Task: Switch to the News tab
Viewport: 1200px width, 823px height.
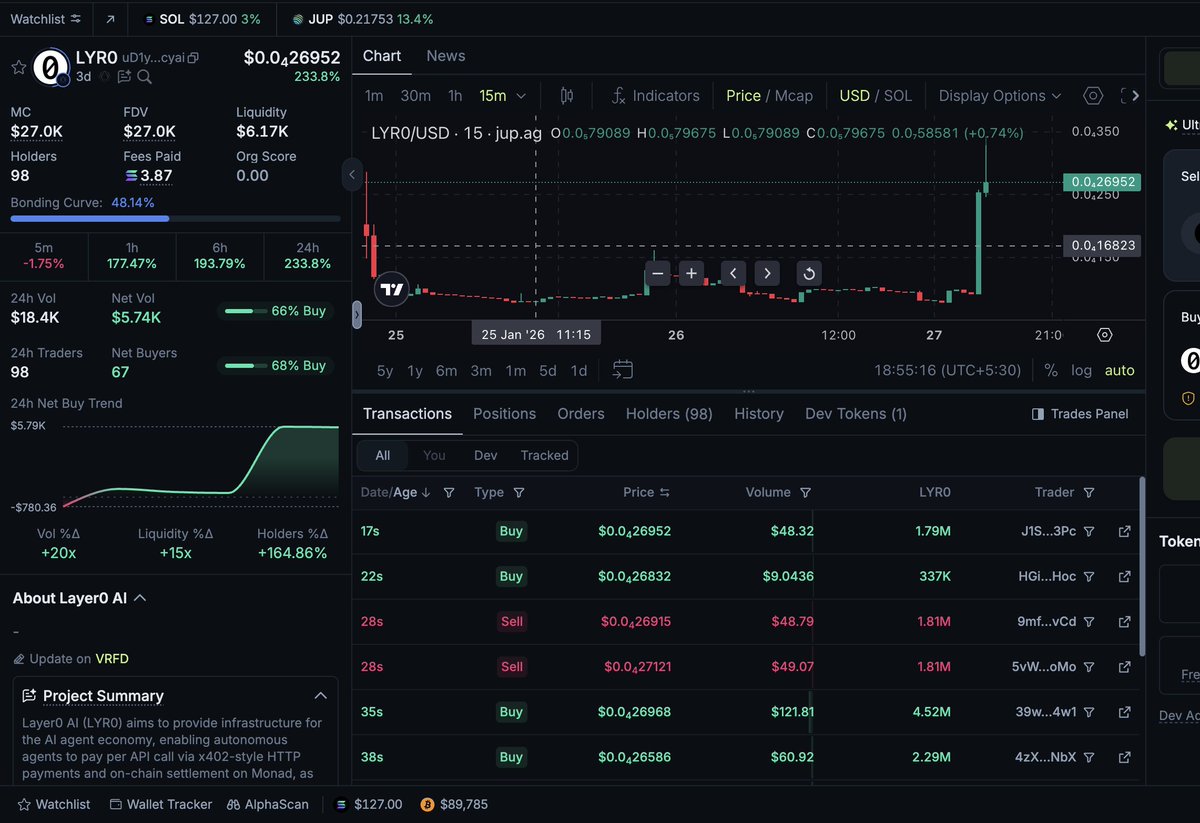Action: 445,56
